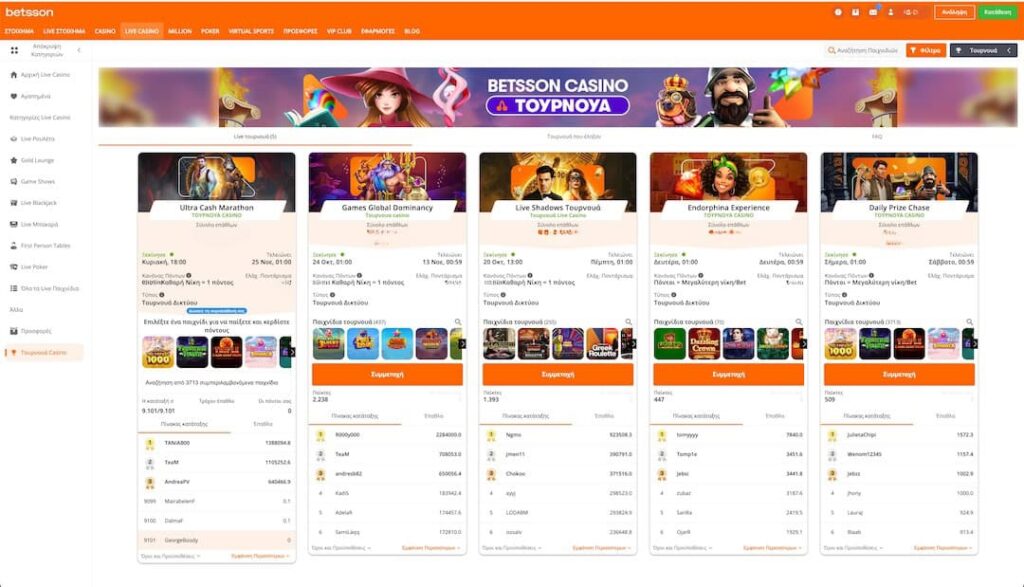Expand the Τουρνουά dropdown at top right

click(976, 50)
